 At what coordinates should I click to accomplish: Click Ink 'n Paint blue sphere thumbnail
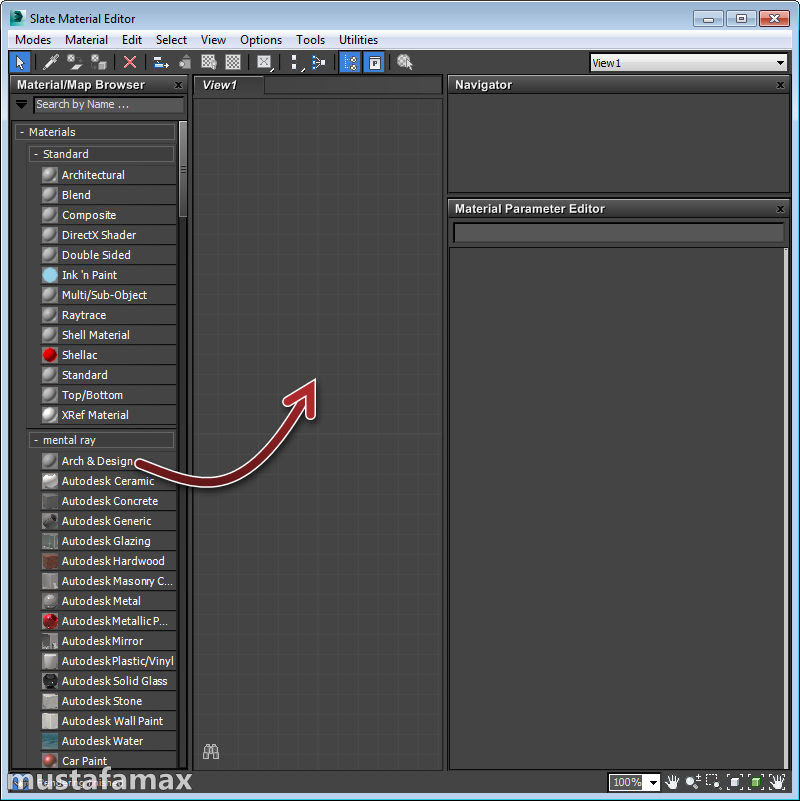click(50, 275)
